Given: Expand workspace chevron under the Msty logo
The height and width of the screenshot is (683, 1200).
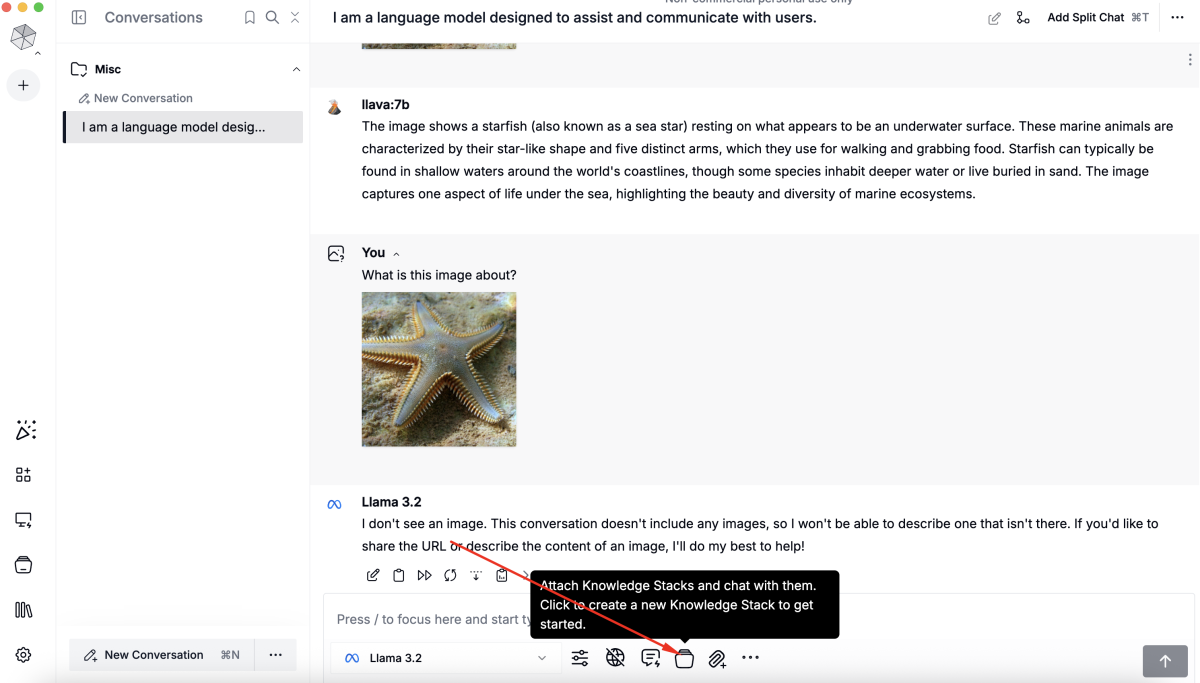Looking at the screenshot, I should (38, 54).
